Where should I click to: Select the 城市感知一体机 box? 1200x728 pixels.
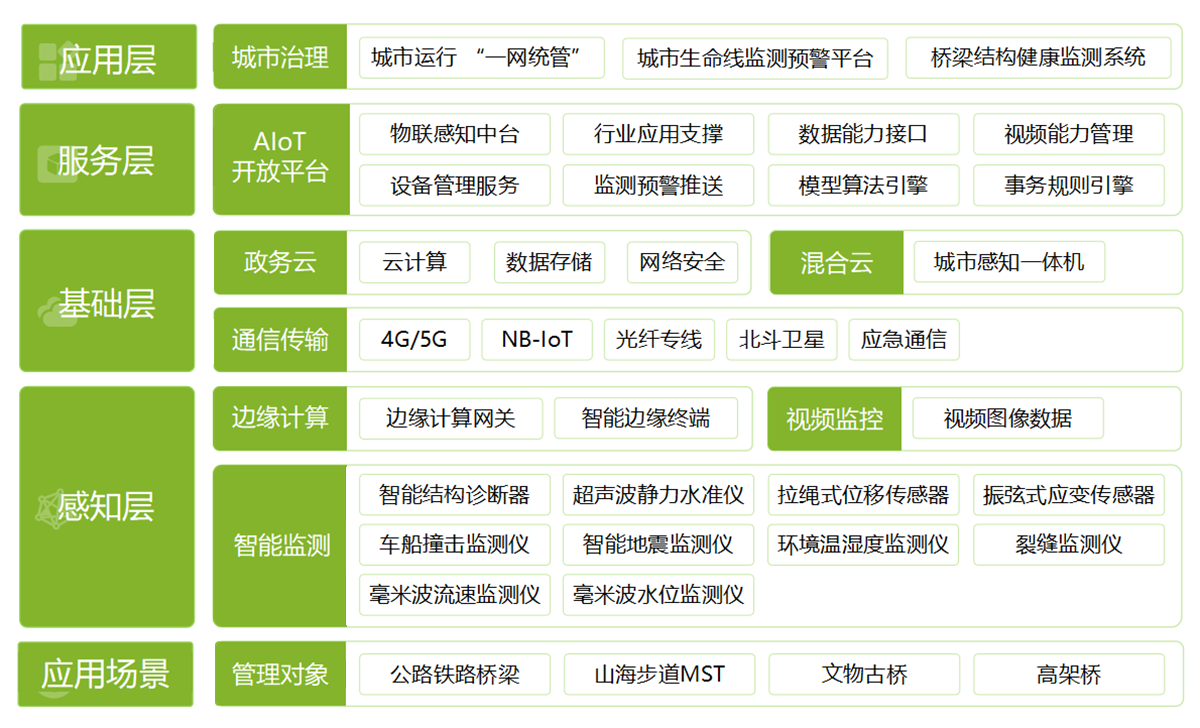point(1009,263)
